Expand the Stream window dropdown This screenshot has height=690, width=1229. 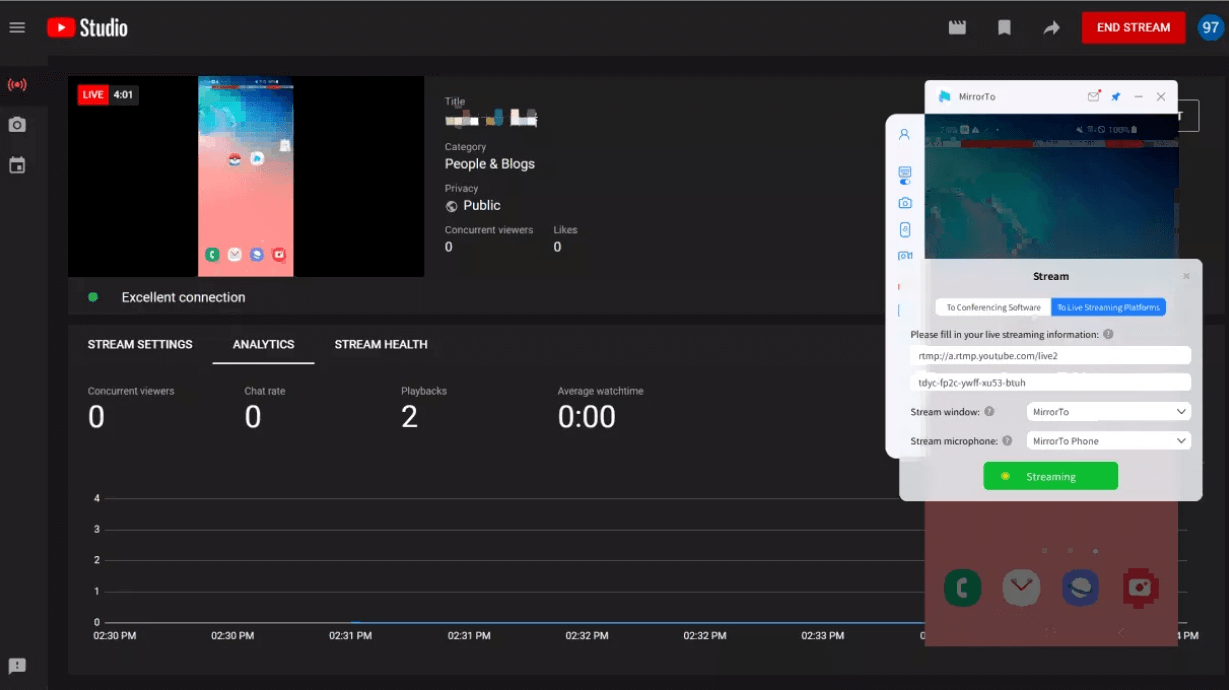pyautogui.click(x=1108, y=412)
